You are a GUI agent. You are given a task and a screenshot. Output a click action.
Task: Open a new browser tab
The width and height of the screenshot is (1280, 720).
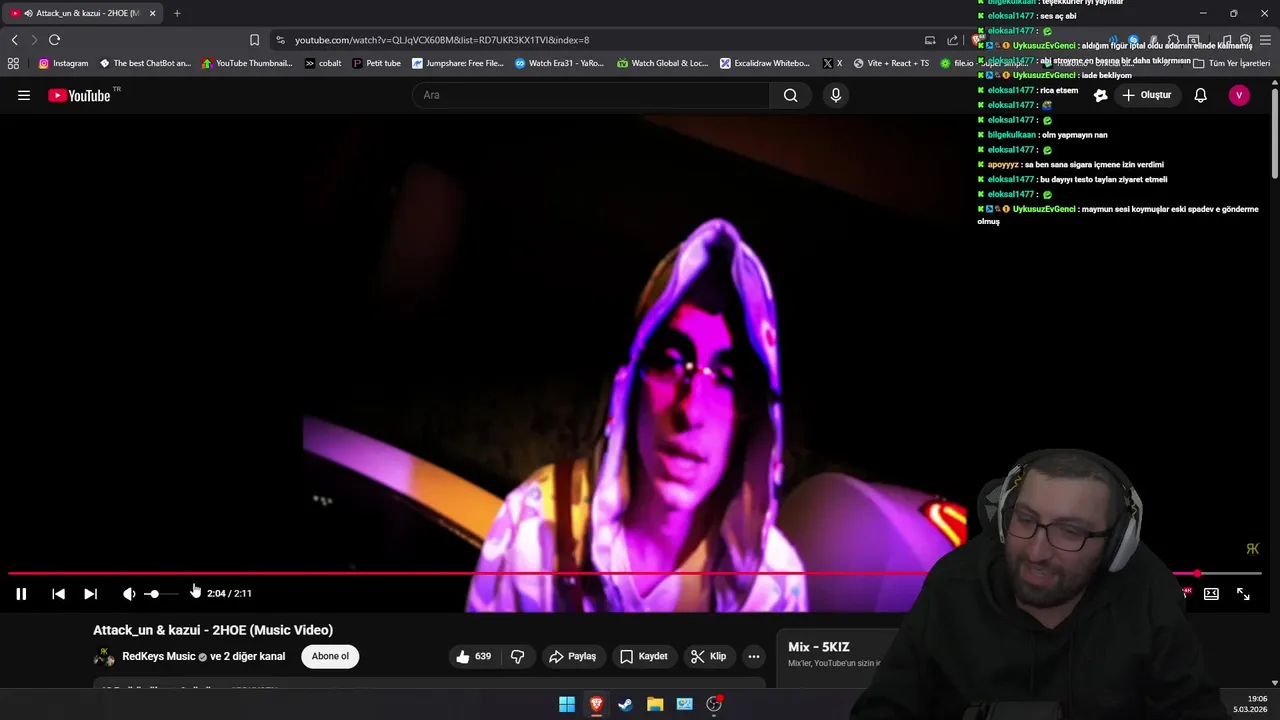[177, 13]
